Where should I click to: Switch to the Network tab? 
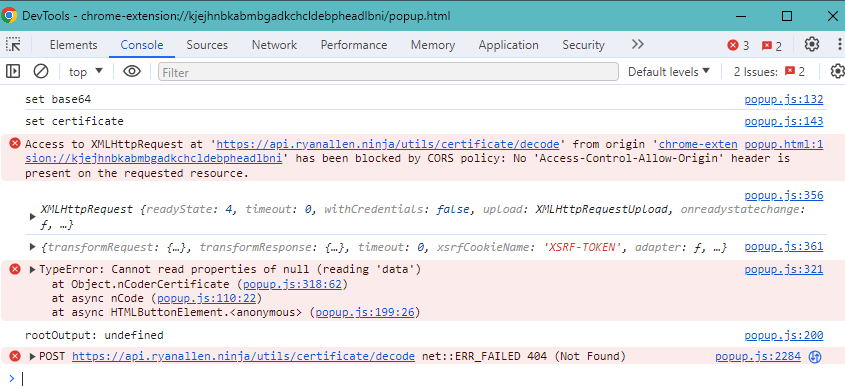[274, 45]
